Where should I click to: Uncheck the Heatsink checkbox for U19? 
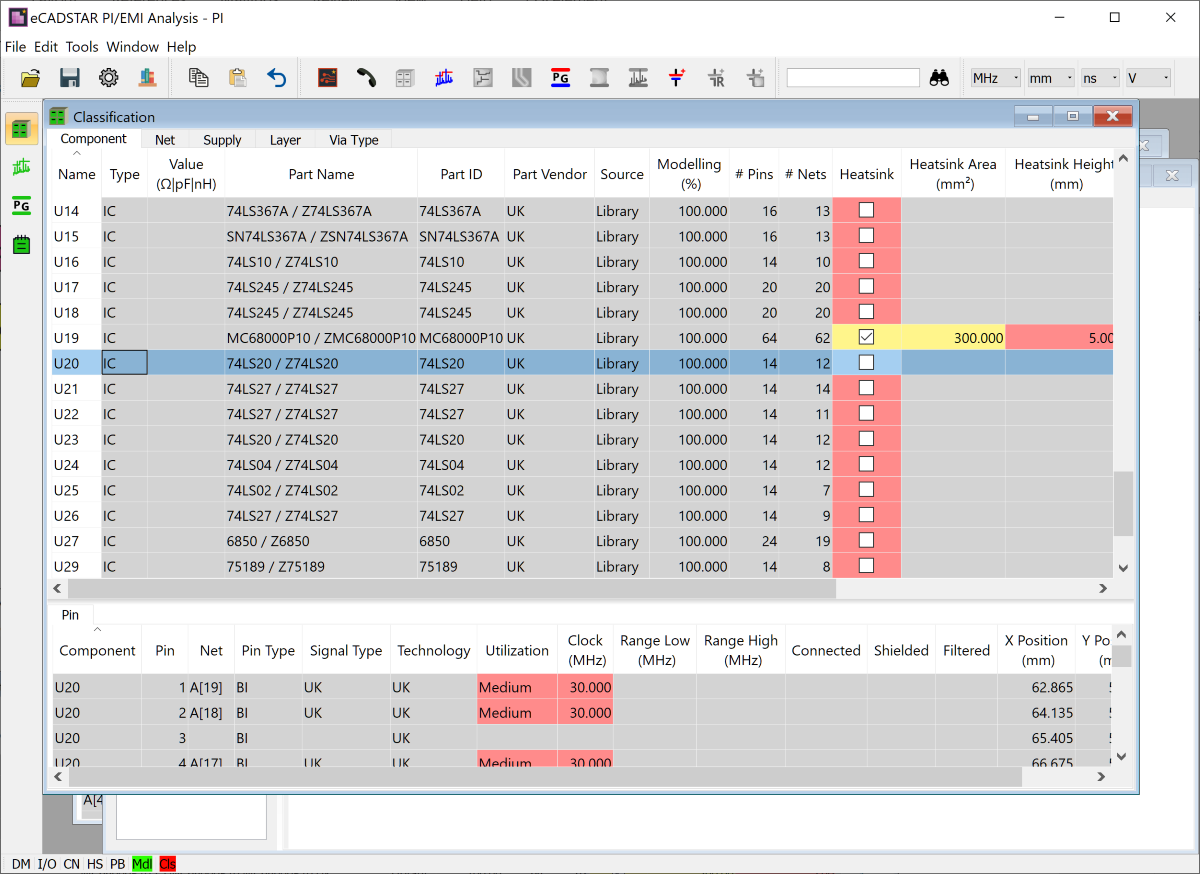coord(867,338)
